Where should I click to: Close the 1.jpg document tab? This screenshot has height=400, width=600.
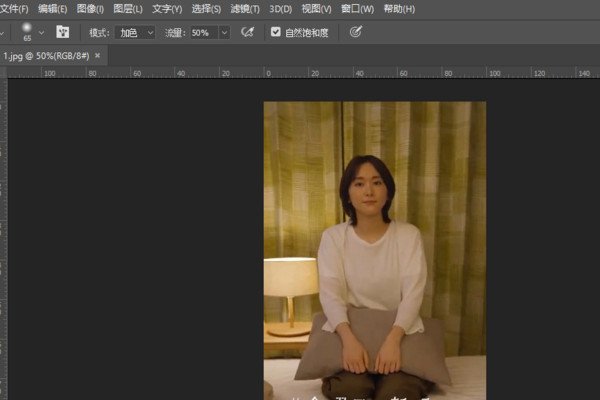click(98, 56)
